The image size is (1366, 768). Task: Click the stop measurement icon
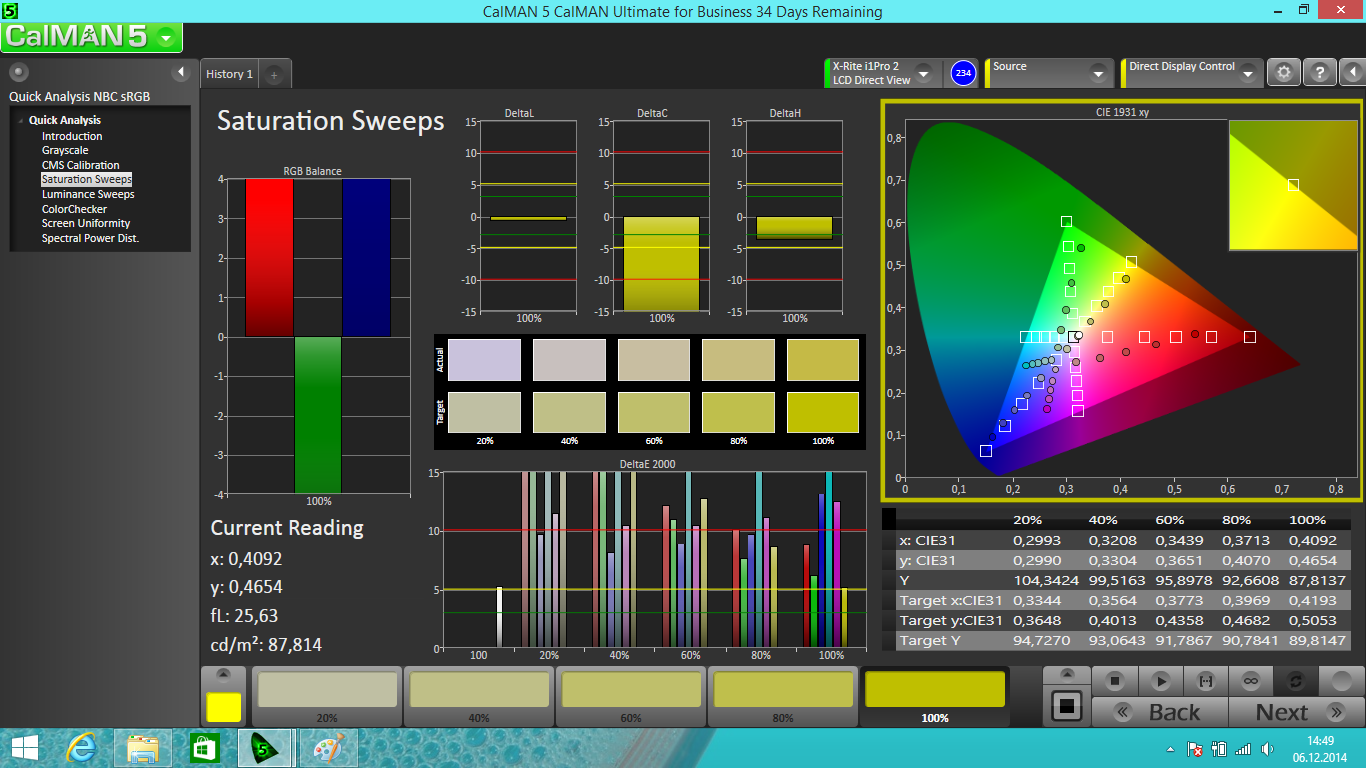tap(1114, 681)
